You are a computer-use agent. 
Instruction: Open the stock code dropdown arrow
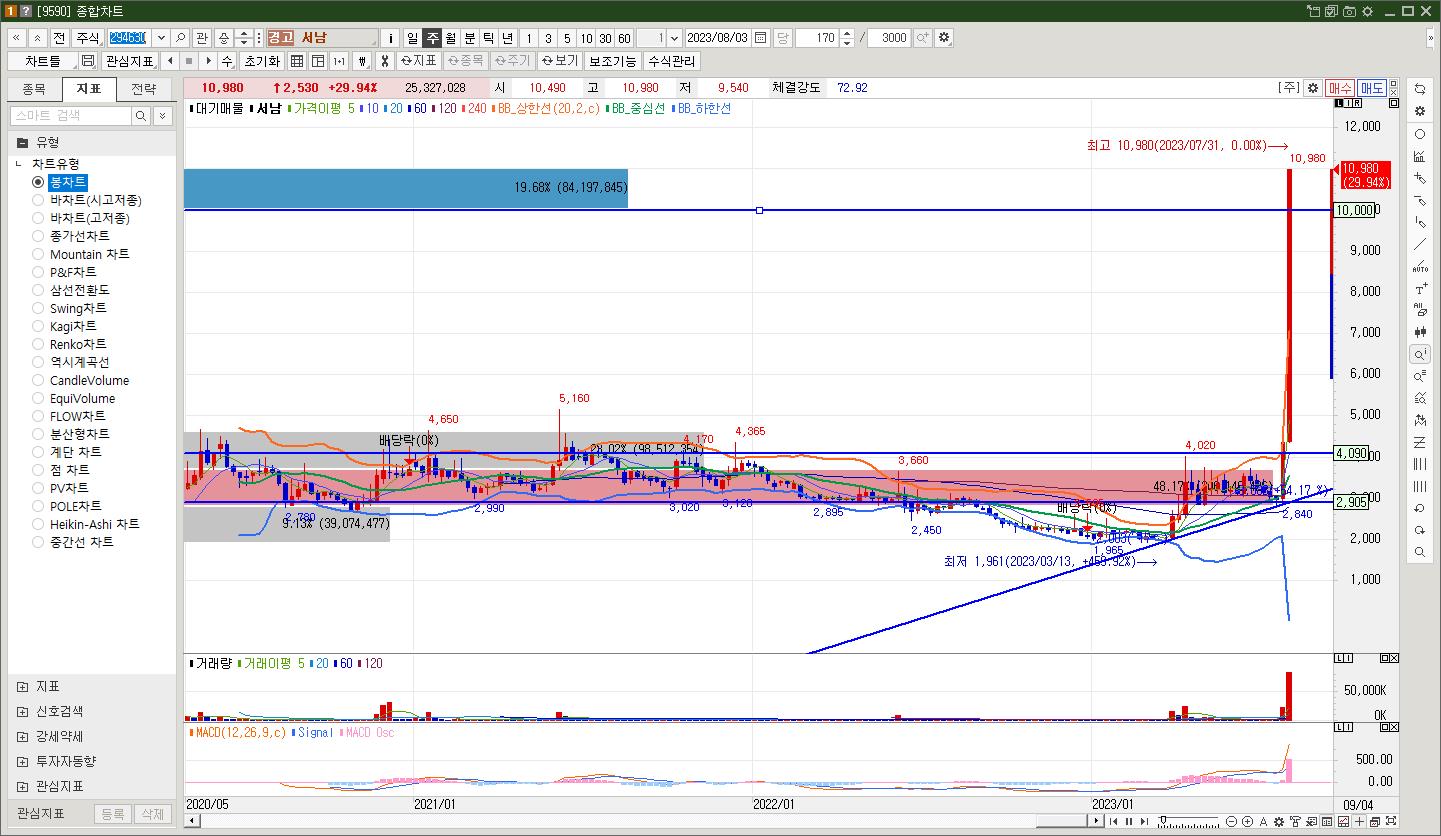pyautogui.click(x=161, y=38)
